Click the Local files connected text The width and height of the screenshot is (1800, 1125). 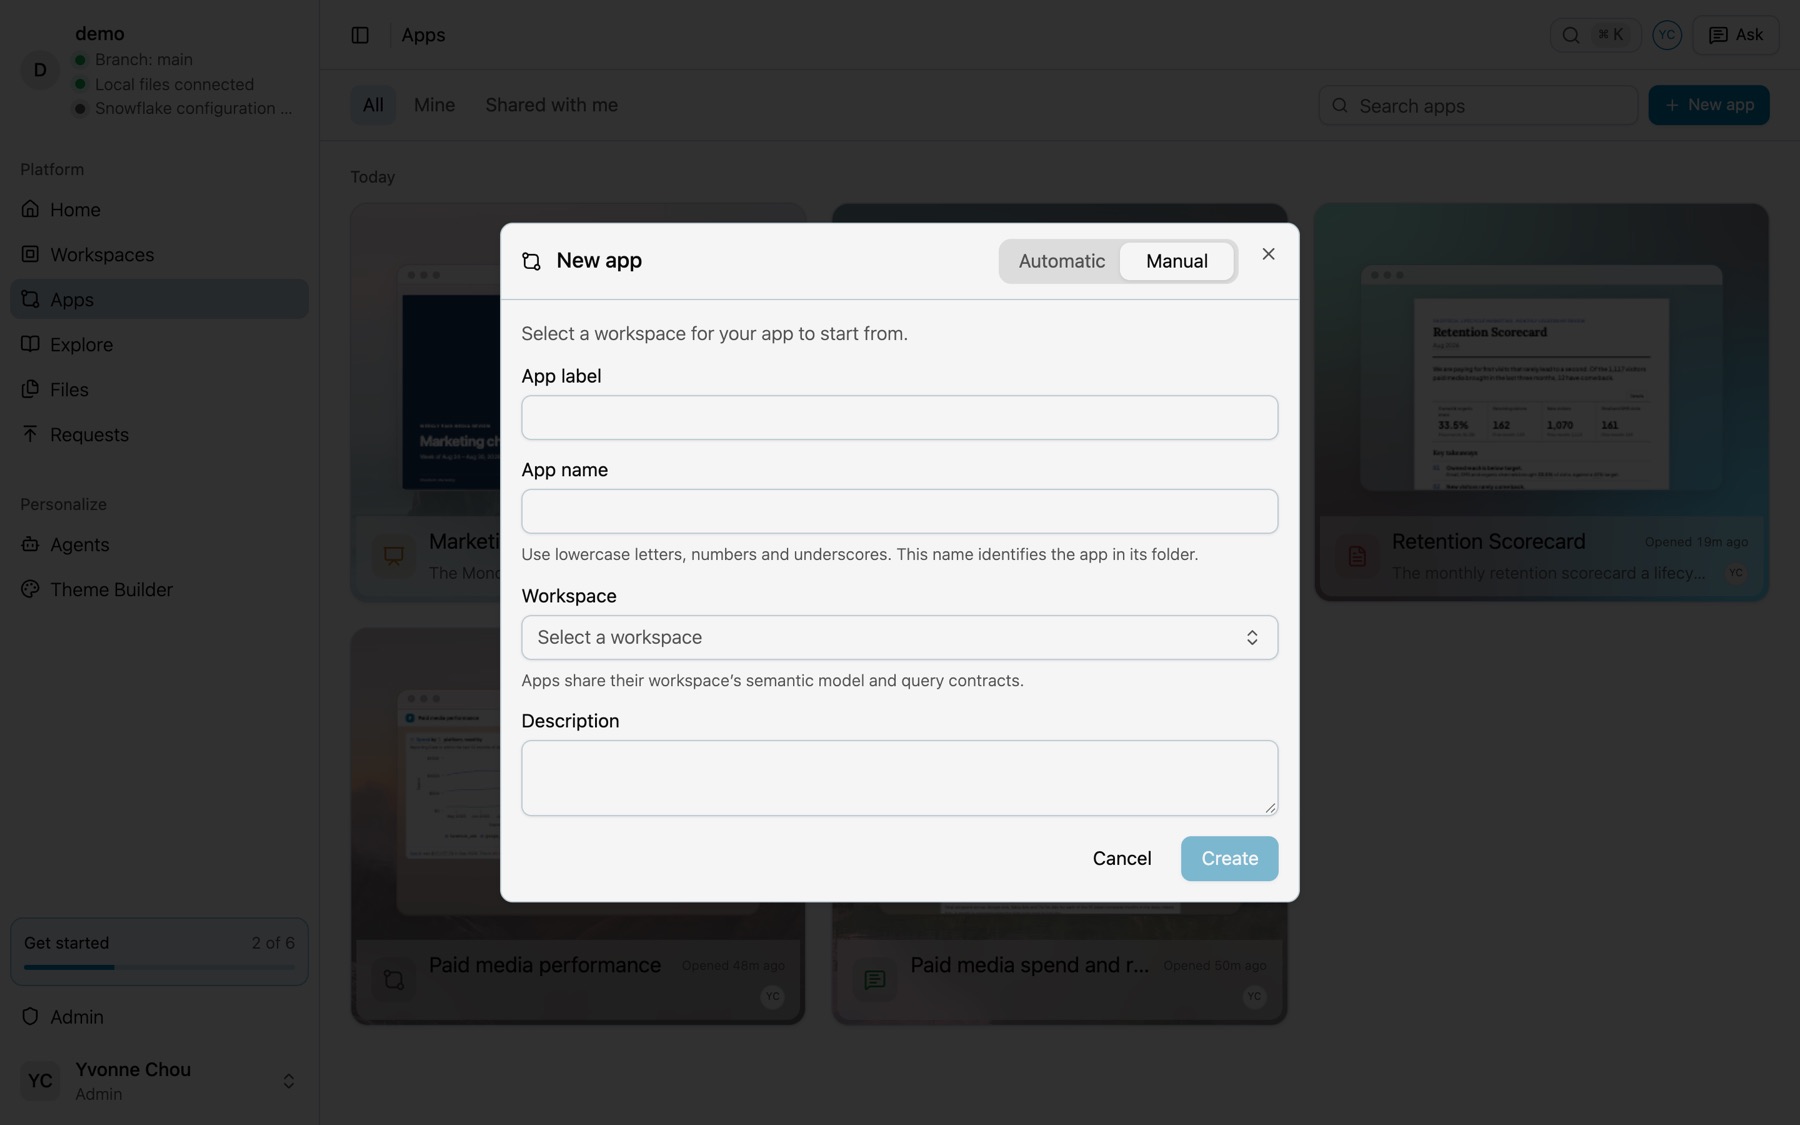click(x=175, y=84)
